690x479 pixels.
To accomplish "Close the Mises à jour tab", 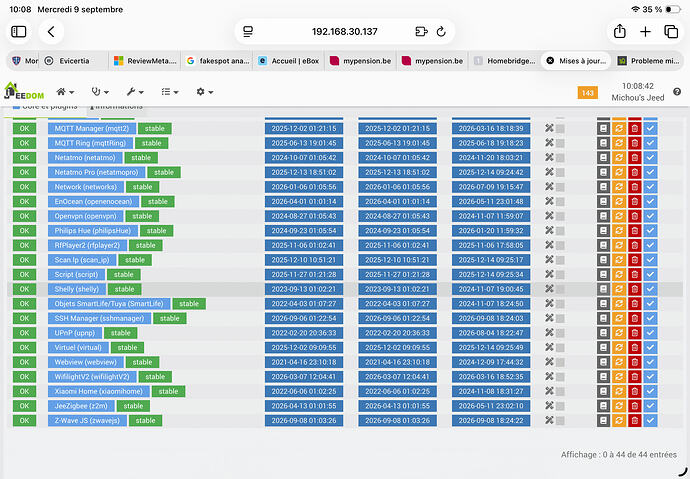I will click(550, 61).
